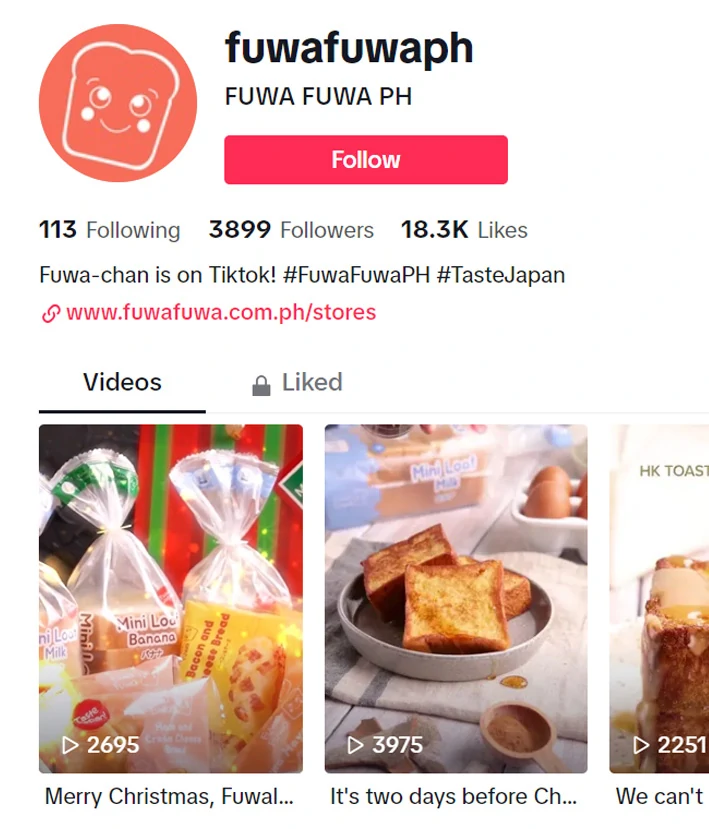Open the HK Toast video thumbnail

tap(659, 598)
